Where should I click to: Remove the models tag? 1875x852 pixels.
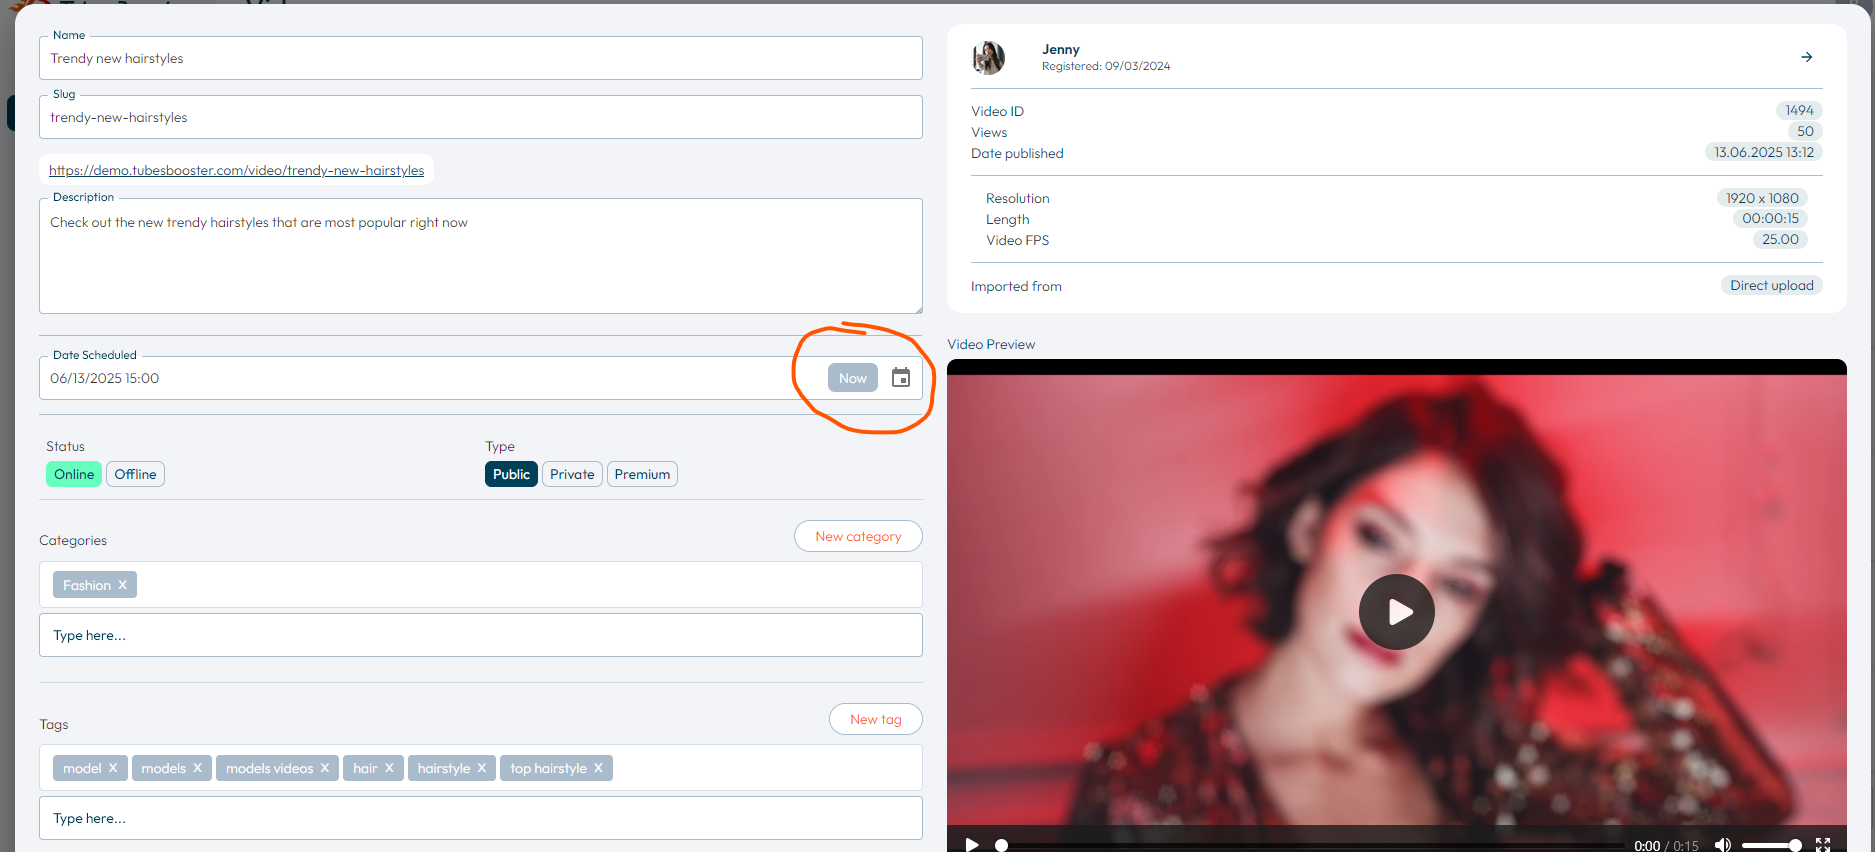(197, 768)
